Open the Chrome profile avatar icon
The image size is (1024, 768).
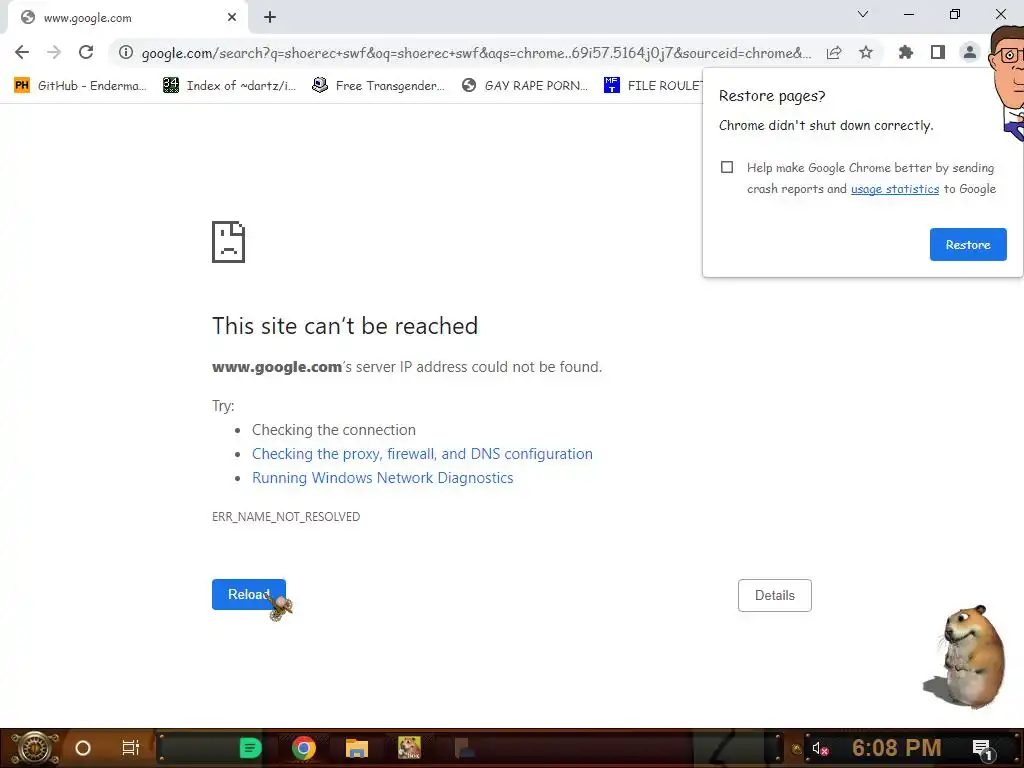(970, 52)
